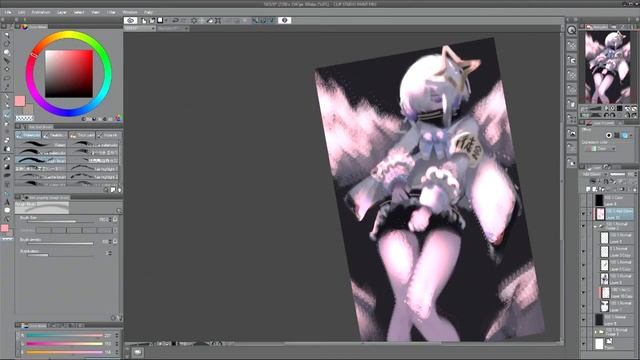The image size is (640, 360).
Task: Click the Redo arrow icon
Action: click(x=184, y=20)
